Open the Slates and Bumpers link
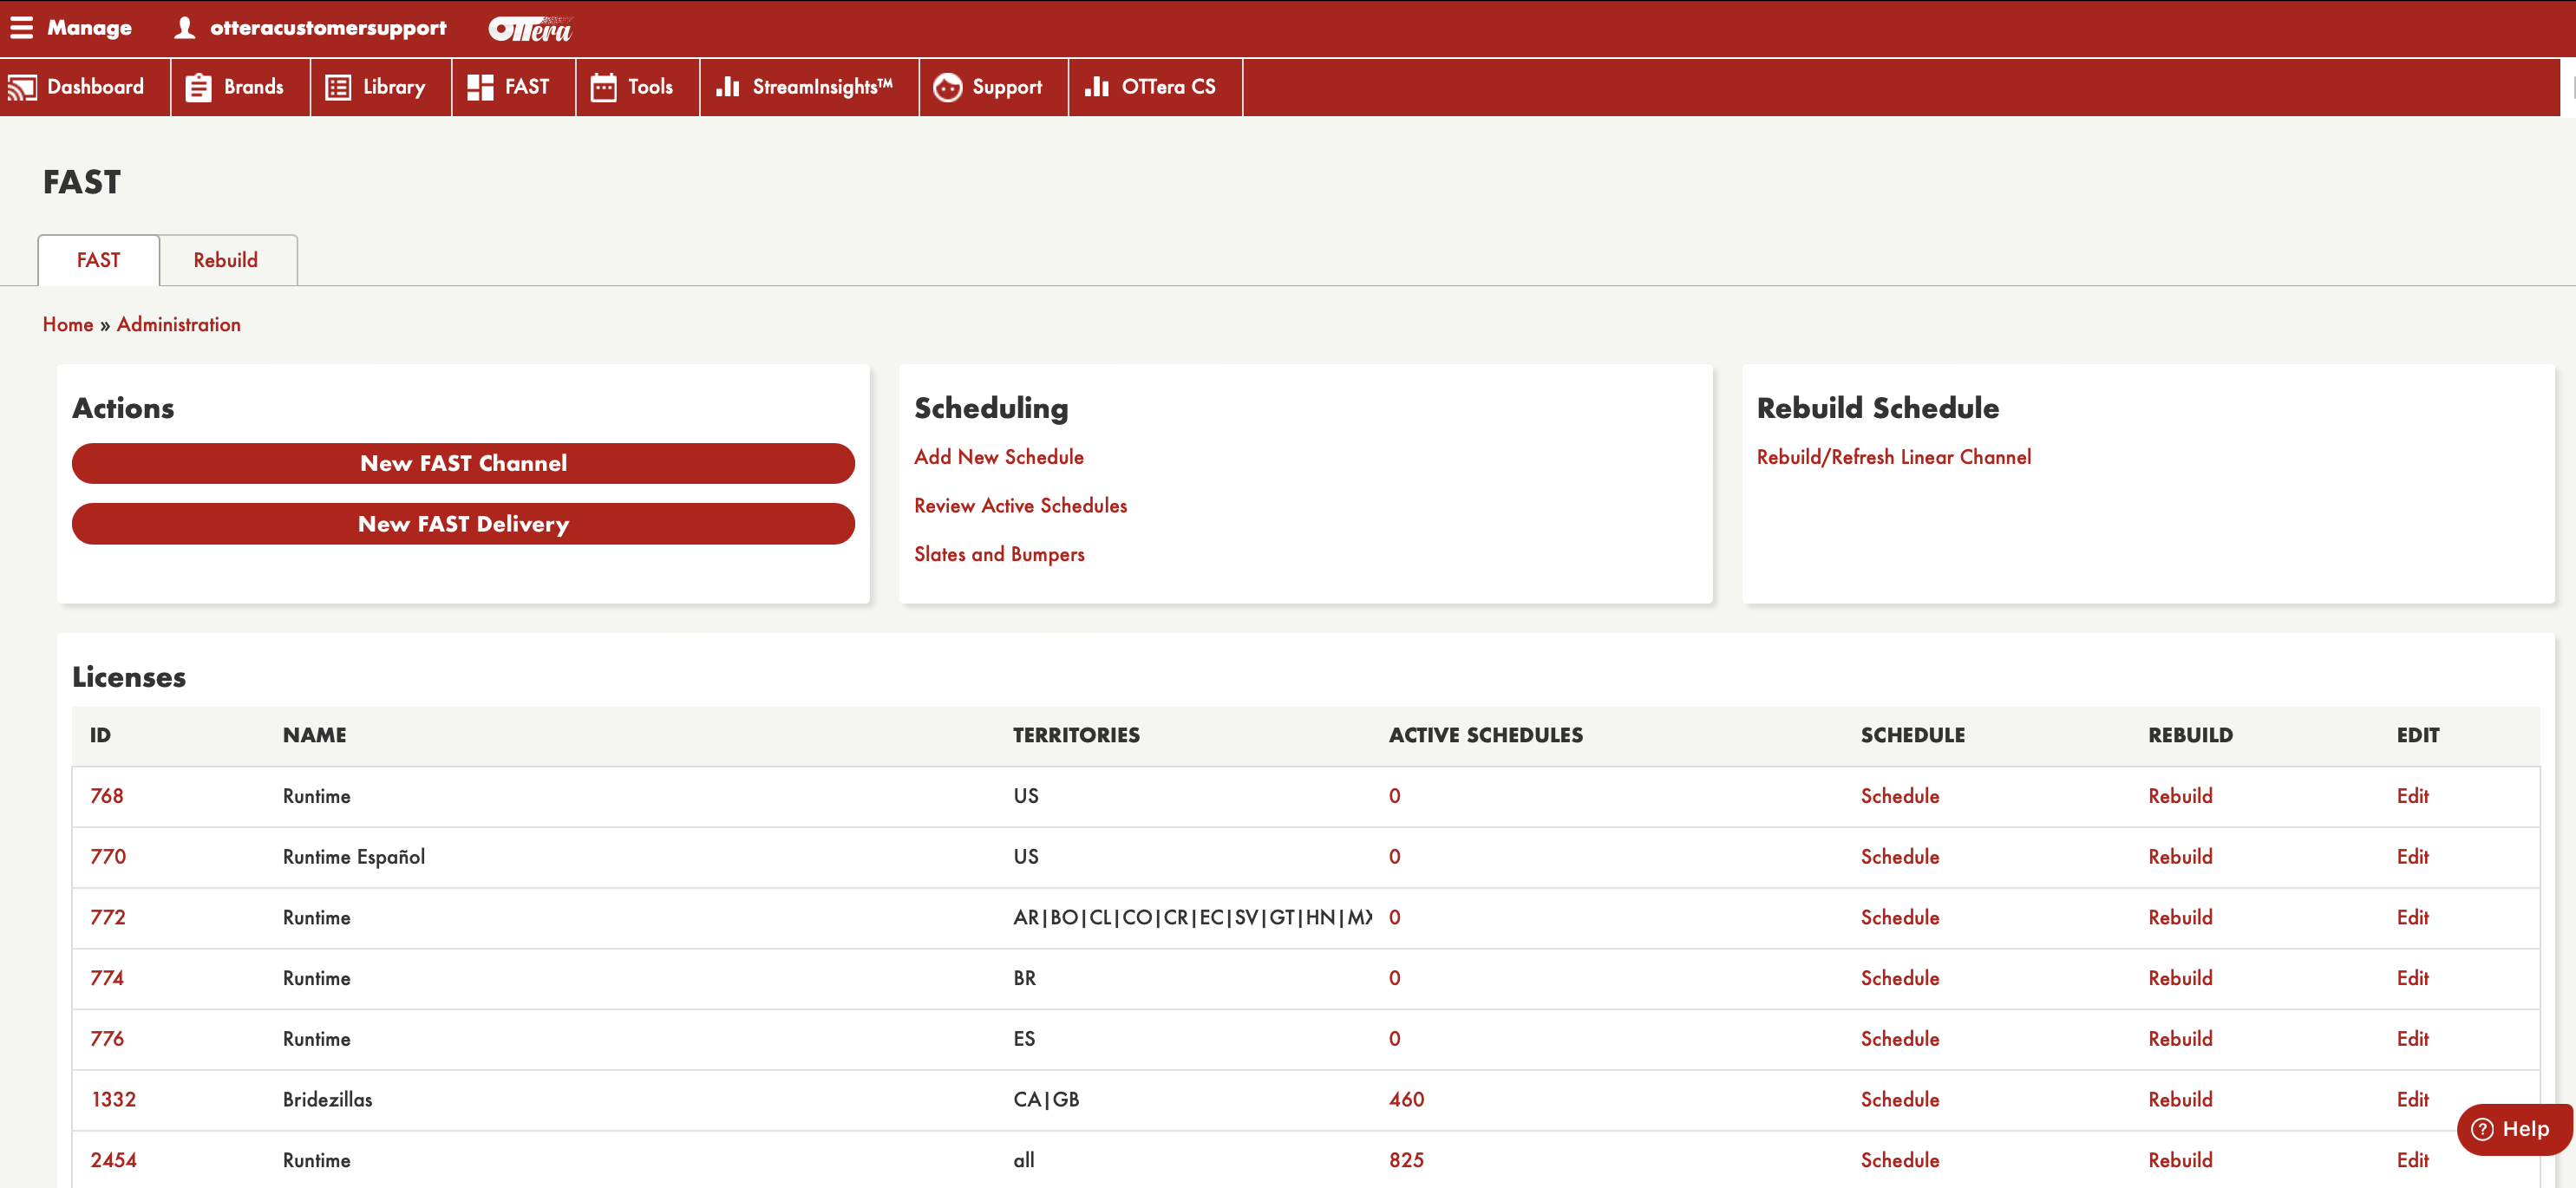 point(998,554)
